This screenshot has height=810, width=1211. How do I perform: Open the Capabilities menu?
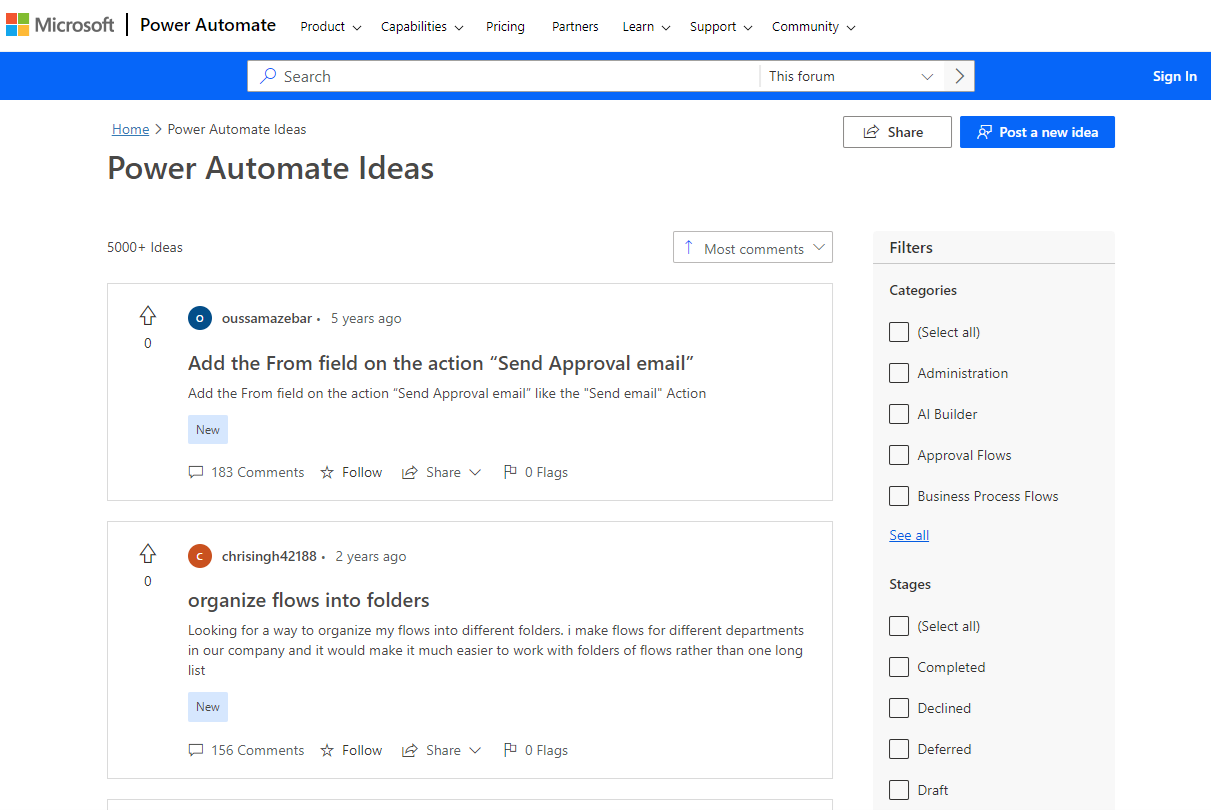point(422,27)
